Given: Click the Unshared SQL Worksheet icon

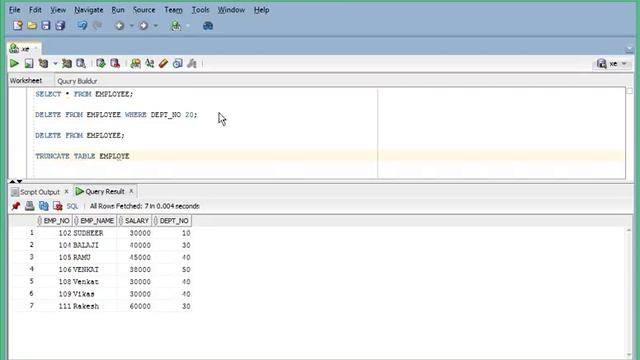Looking at the screenshot, I should pyautogui.click(x=136, y=63).
